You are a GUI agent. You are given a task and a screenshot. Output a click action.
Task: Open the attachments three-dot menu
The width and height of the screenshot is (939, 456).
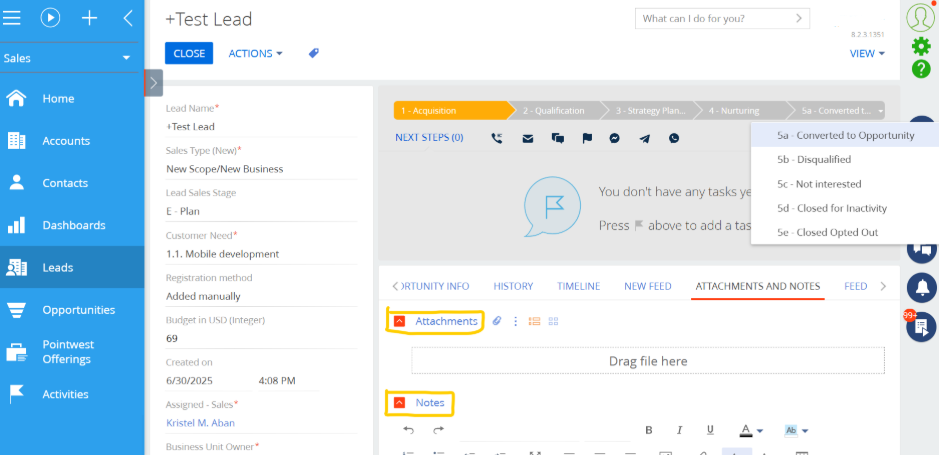516,321
